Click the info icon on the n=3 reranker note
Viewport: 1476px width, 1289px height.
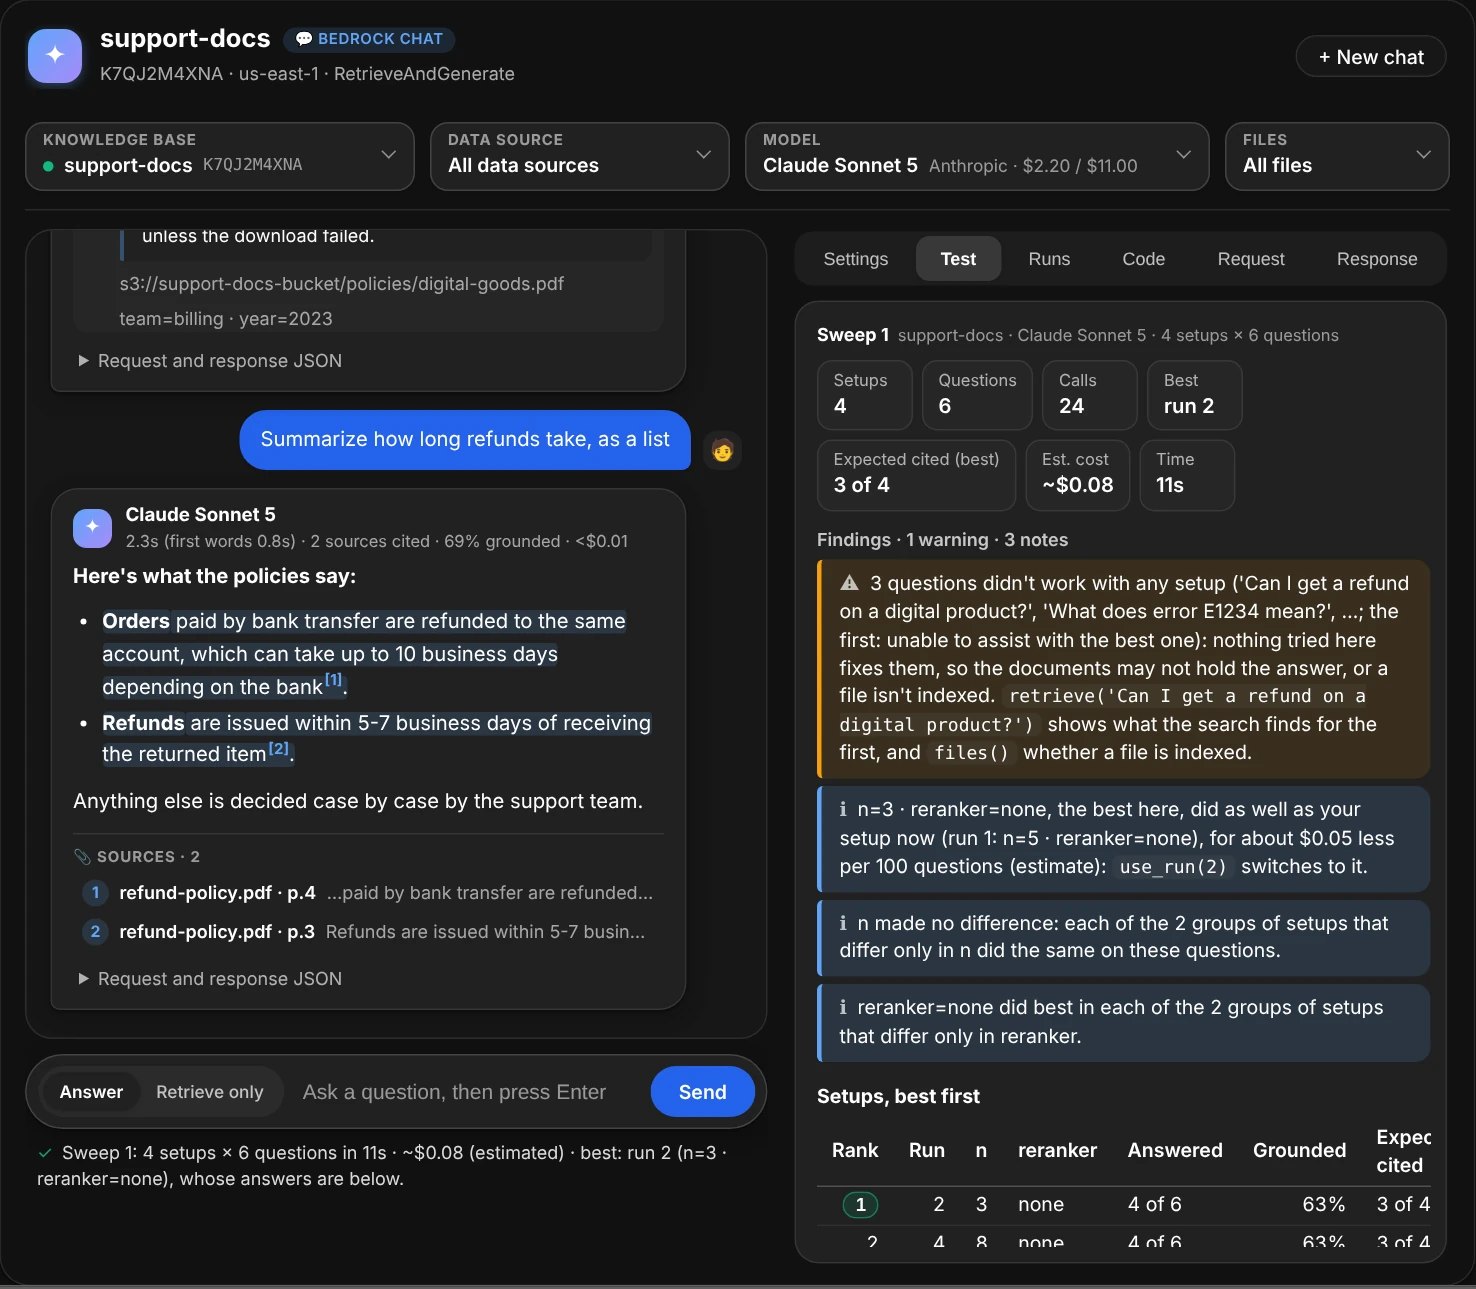pyautogui.click(x=844, y=809)
